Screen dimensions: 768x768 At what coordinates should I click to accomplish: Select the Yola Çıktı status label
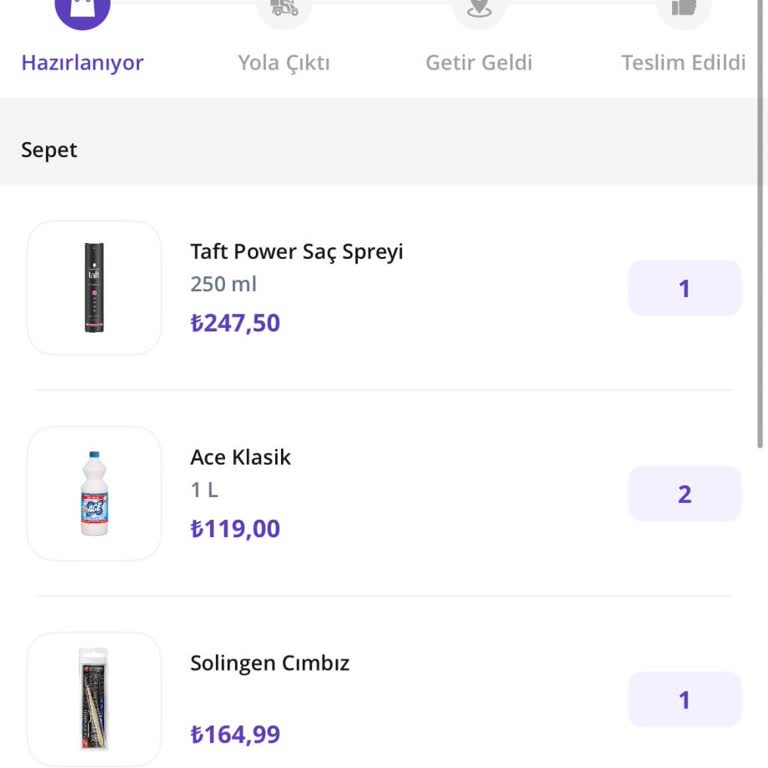[284, 63]
